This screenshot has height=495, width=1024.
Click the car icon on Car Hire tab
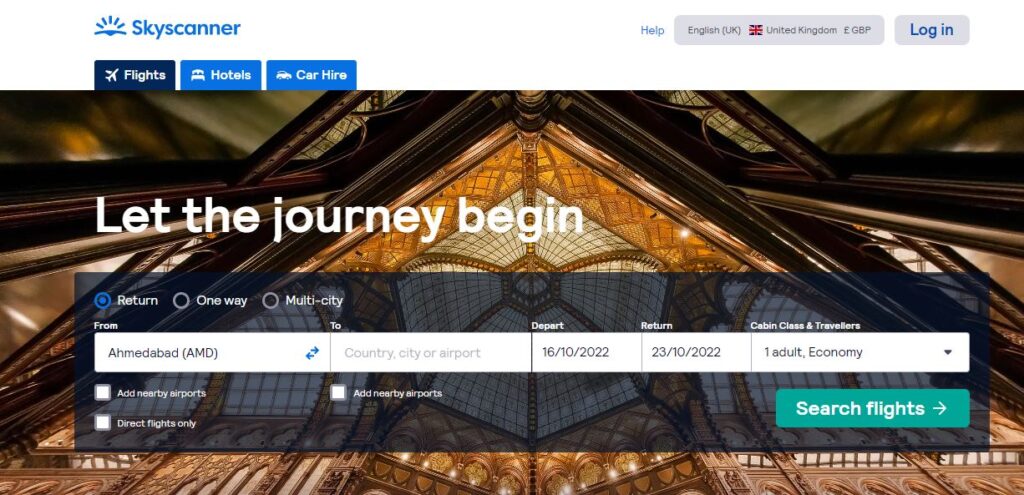283,75
